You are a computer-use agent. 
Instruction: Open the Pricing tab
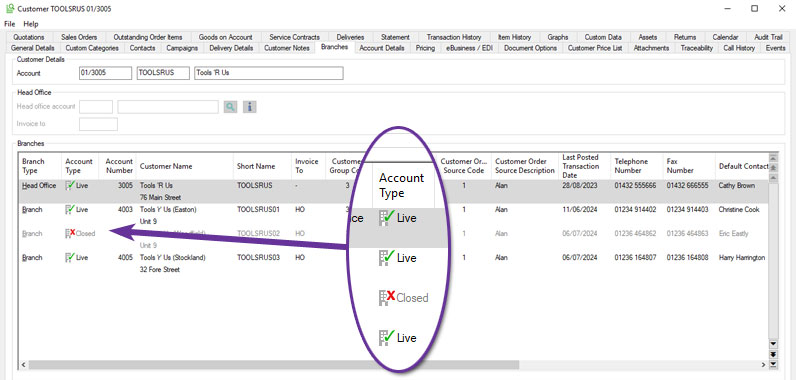coord(425,48)
